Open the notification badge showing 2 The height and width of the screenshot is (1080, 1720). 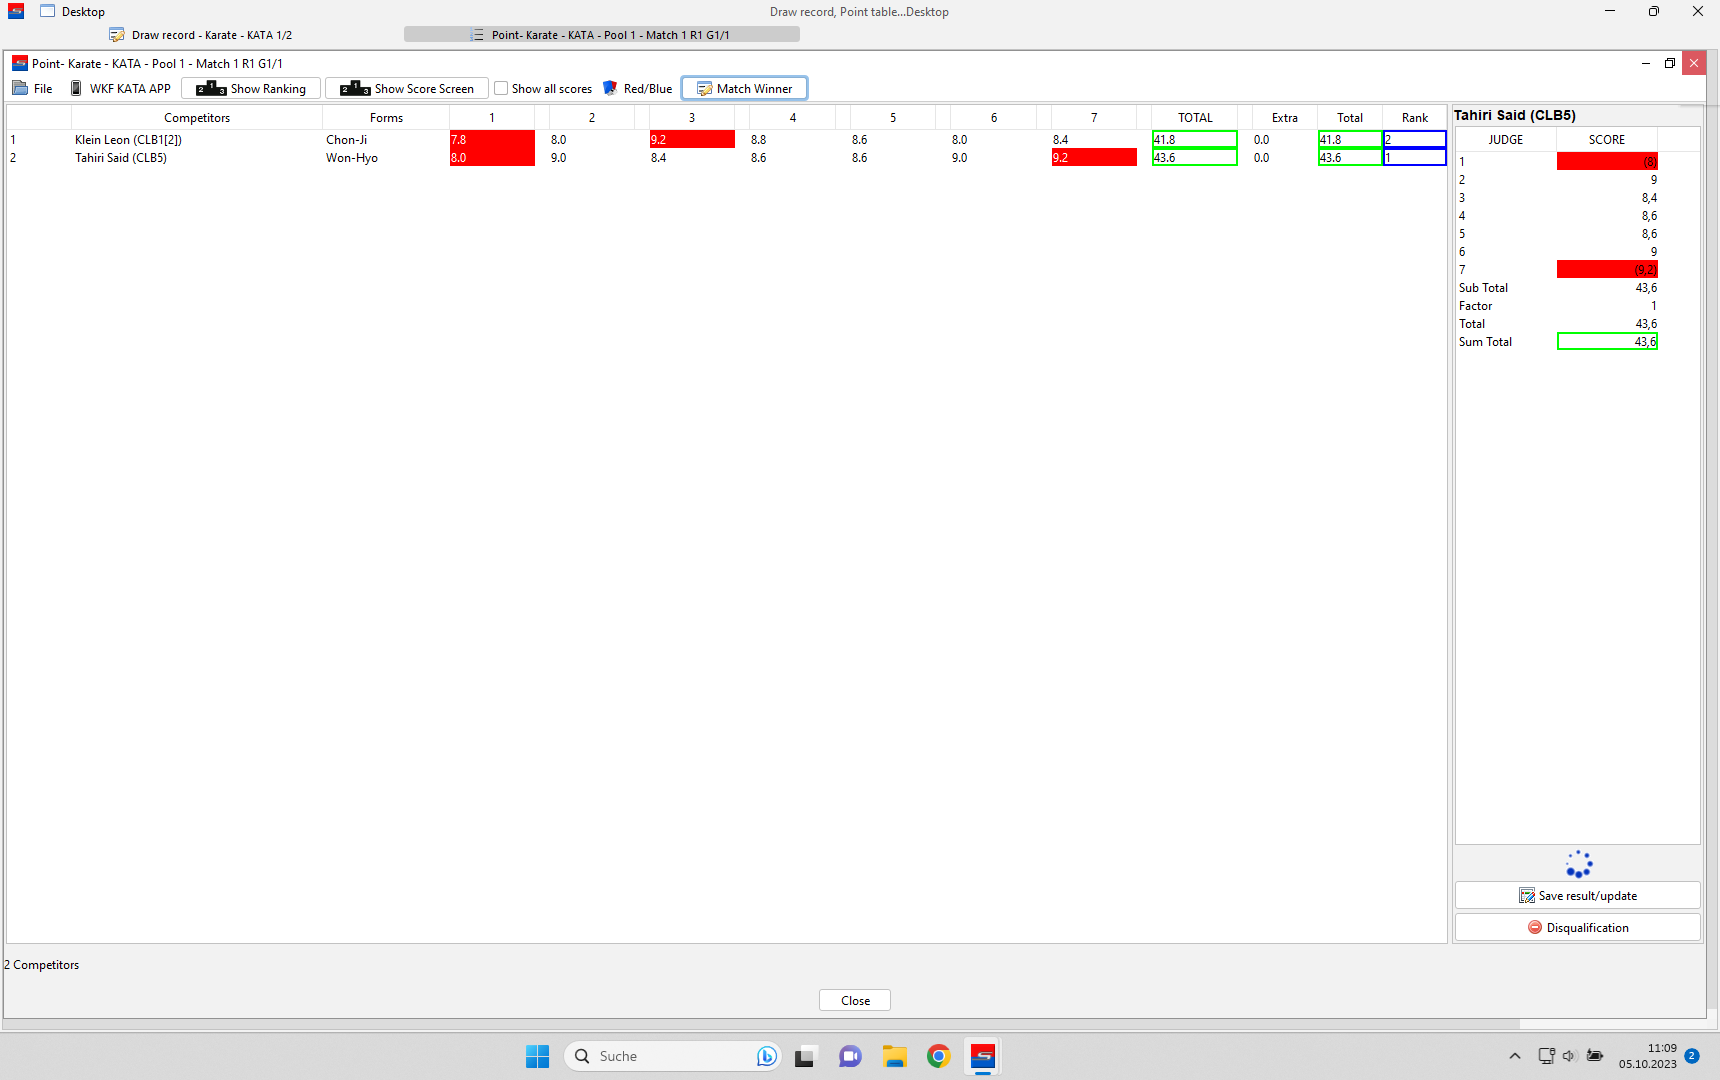click(1692, 1056)
